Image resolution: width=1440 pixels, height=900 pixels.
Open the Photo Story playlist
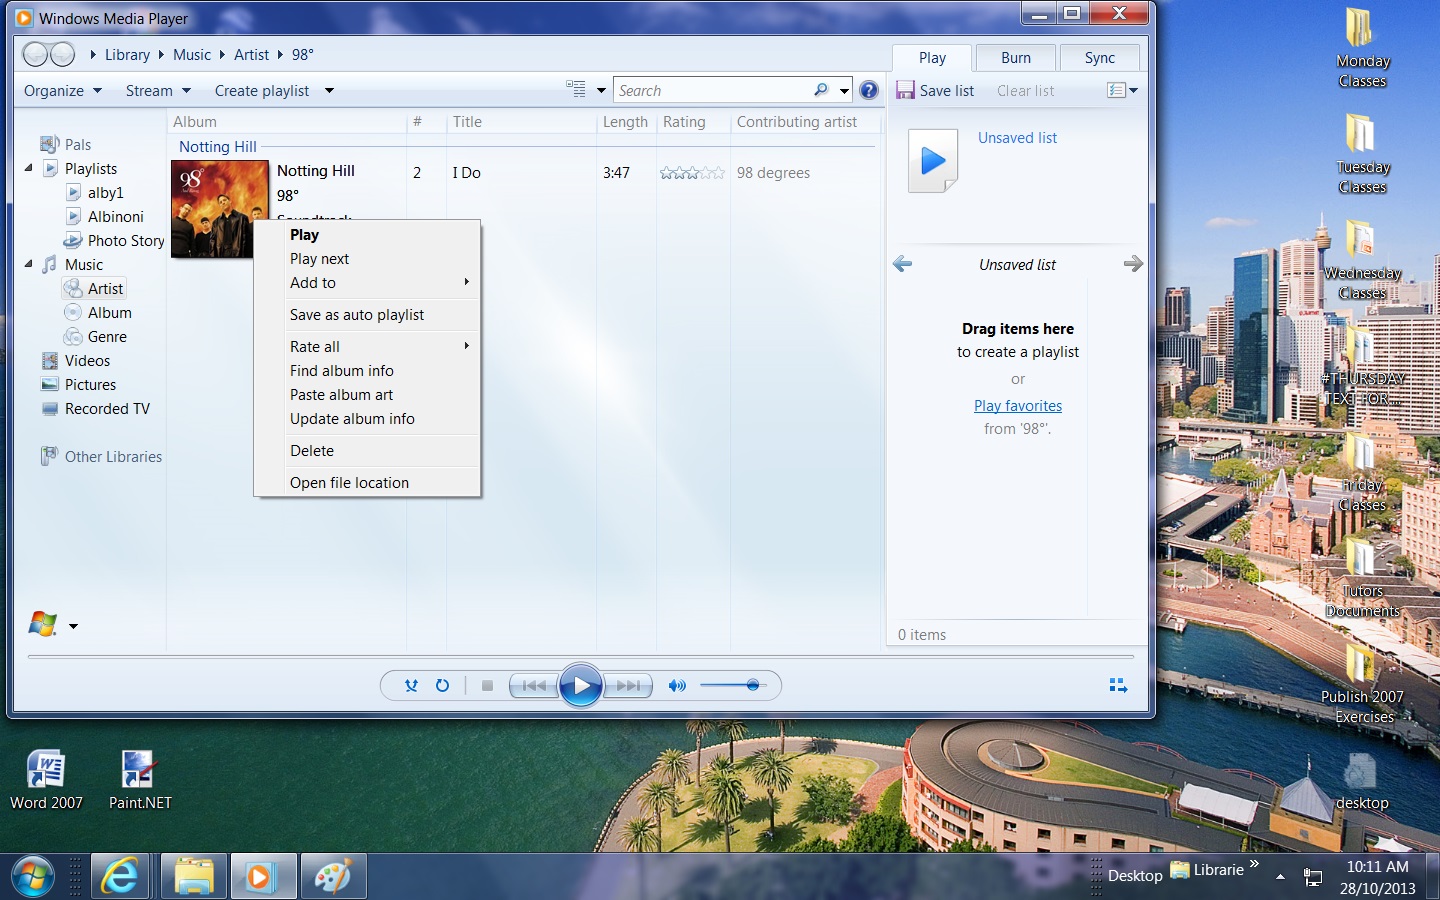pos(114,241)
